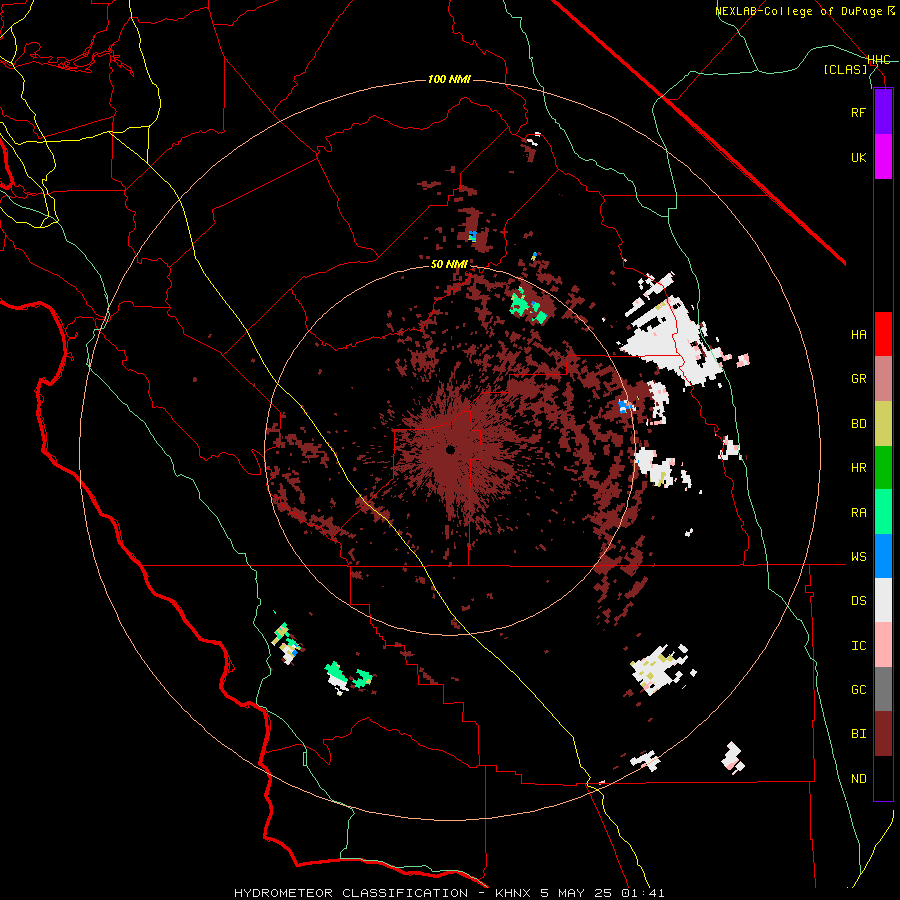The width and height of the screenshot is (900, 900).
Task: Click the GR legend label
Action: (858, 379)
